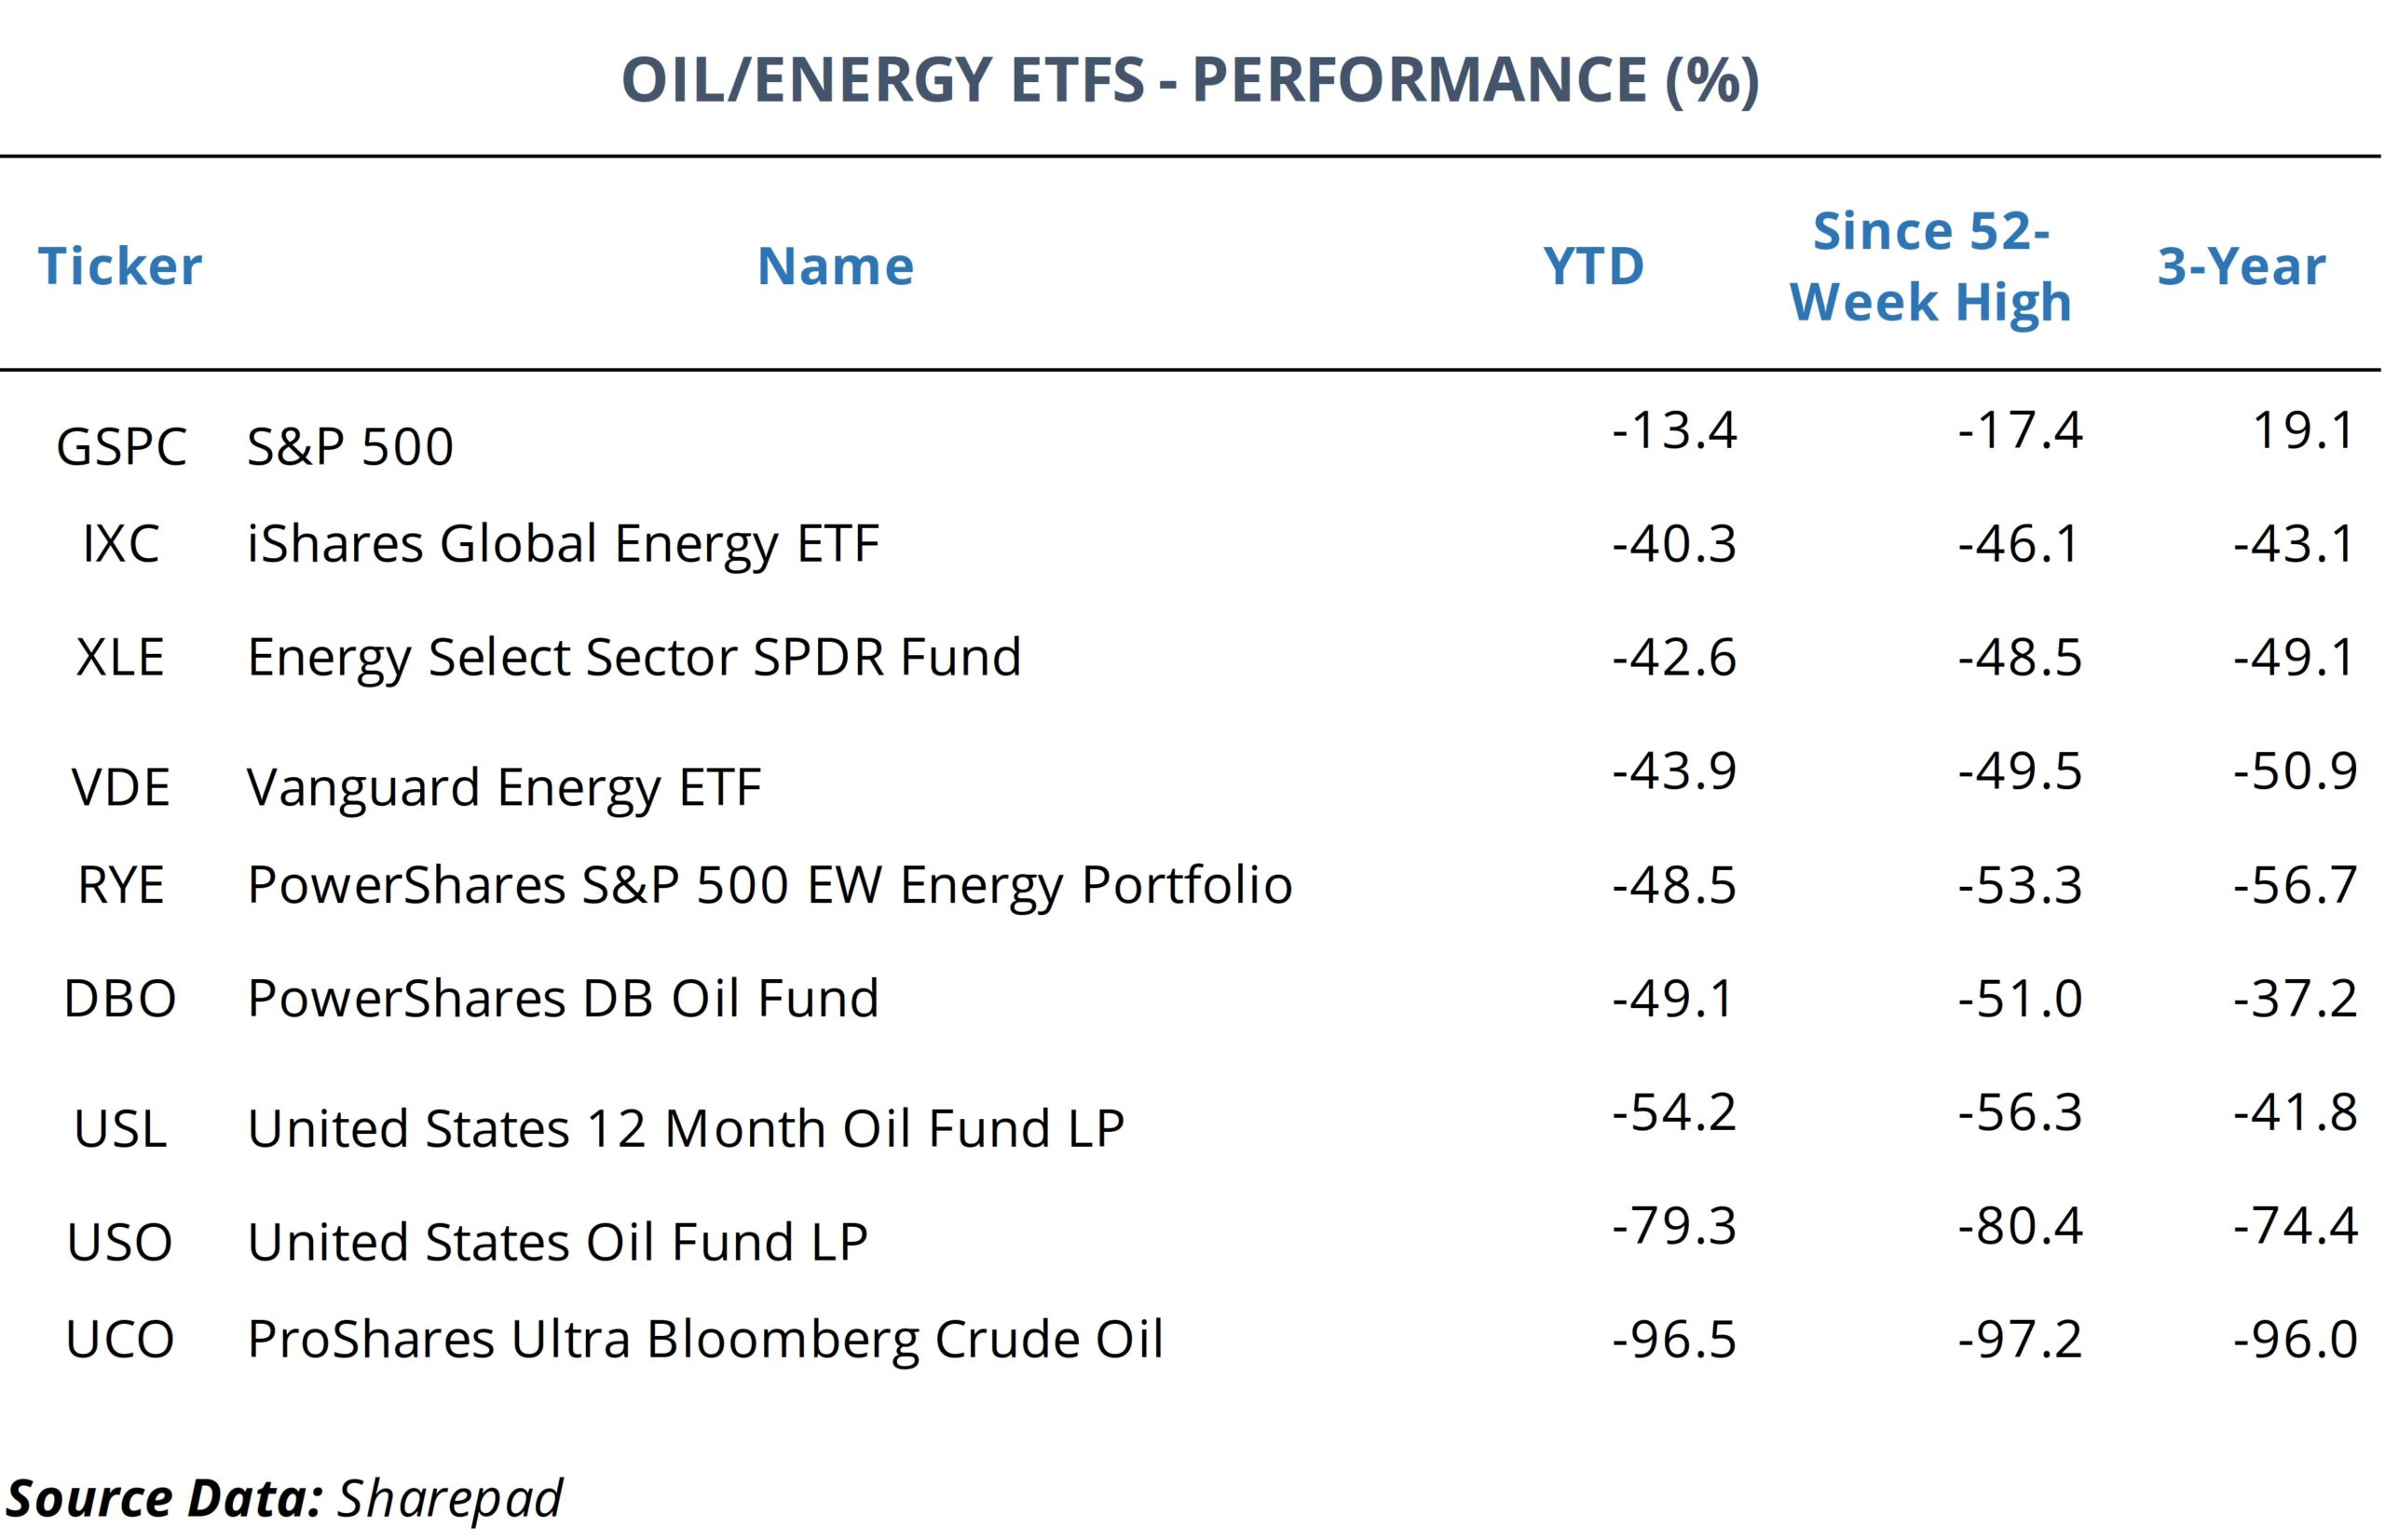Click the USO ticker symbol
The image size is (2385, 1540).
tap(120, 1242)
